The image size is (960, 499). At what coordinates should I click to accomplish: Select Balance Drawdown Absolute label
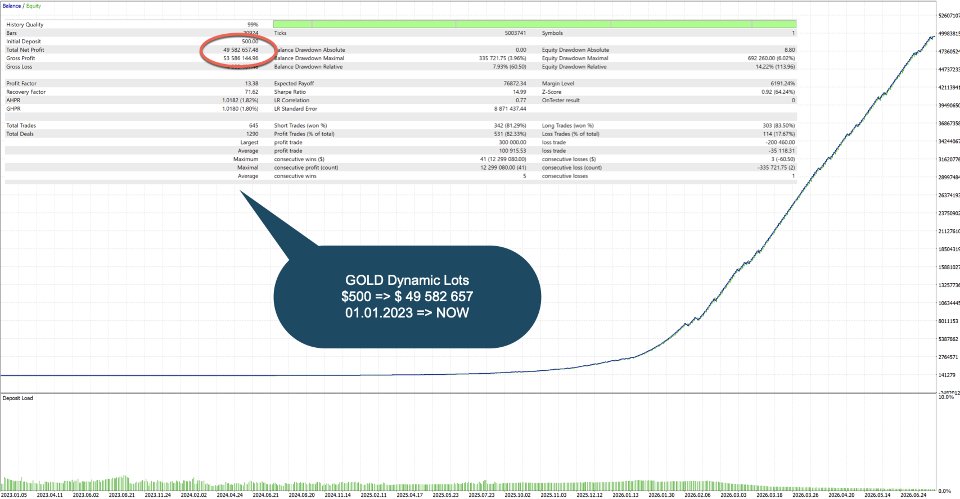(310, 50)
